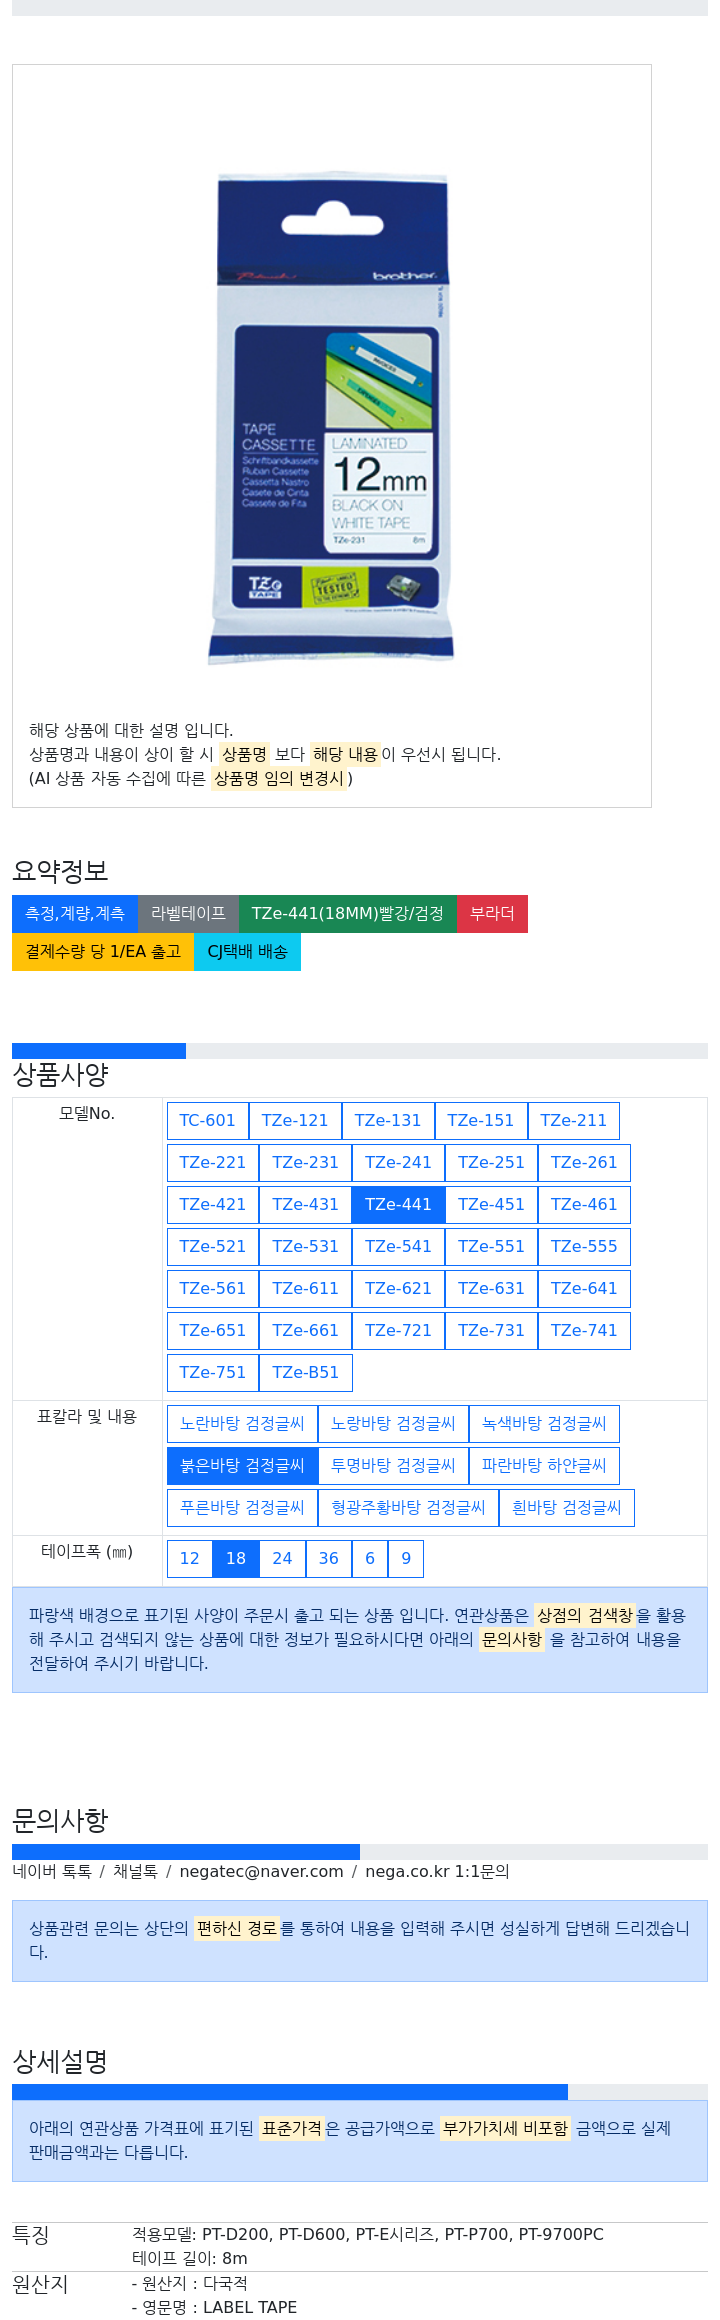Open the 라벨테이프 tag
This screenshot has height=2320, width=720.
click(188, 914)
